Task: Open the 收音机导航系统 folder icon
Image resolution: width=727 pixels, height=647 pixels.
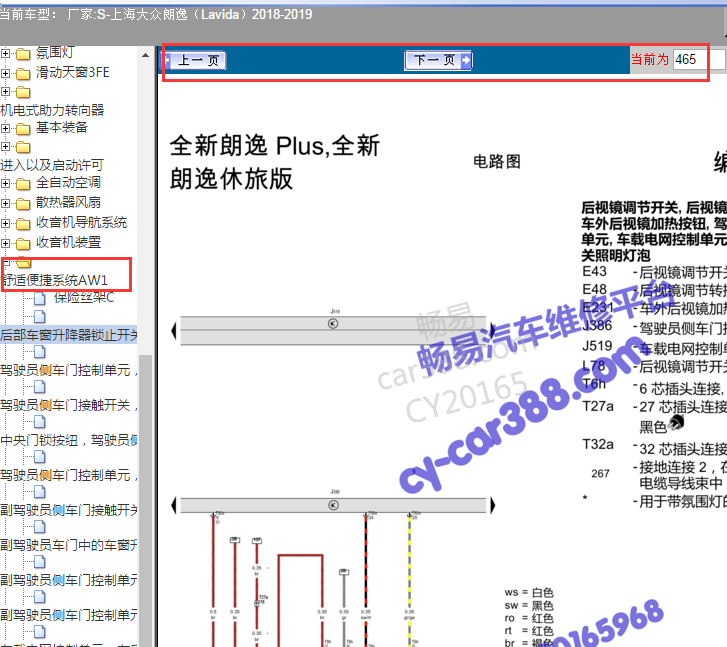Action: point(23,224)
